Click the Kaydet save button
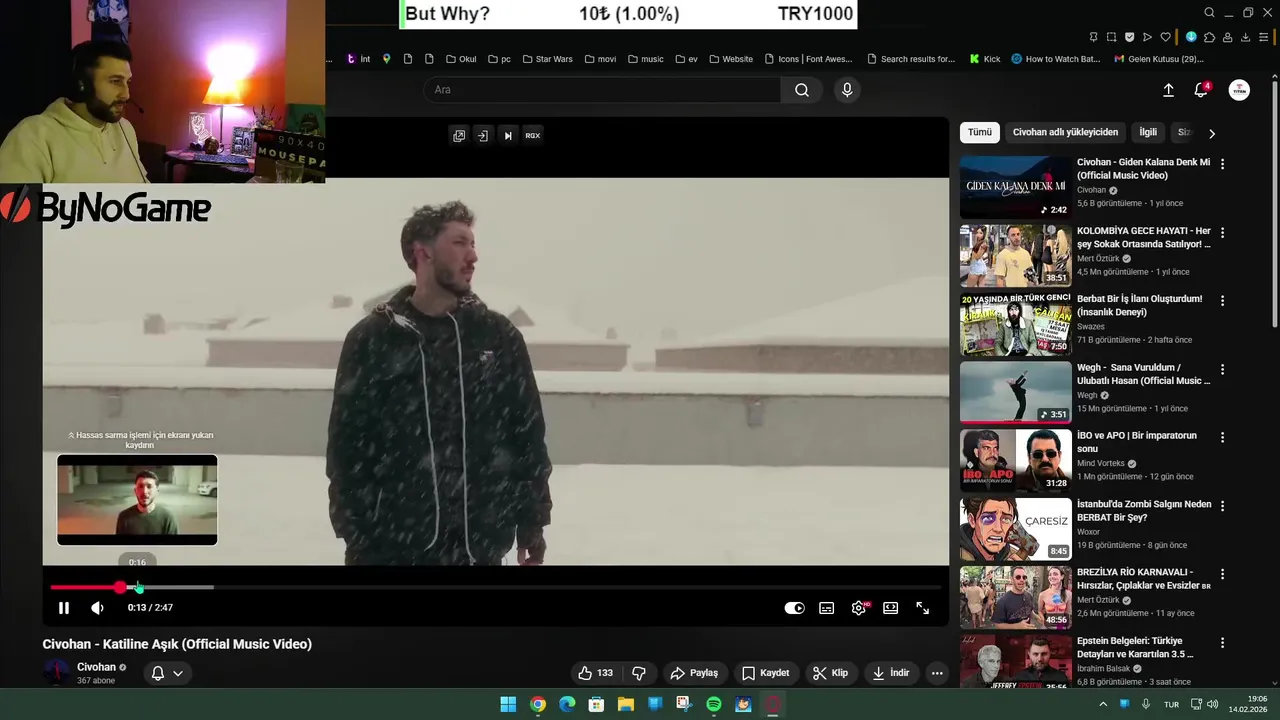 click(765, 673)
